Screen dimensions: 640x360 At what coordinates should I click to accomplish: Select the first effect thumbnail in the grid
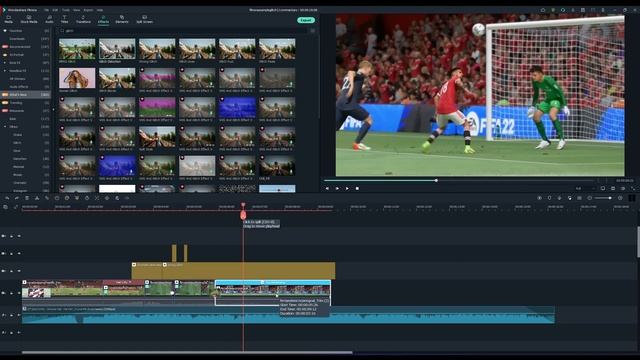pos(77,49)
